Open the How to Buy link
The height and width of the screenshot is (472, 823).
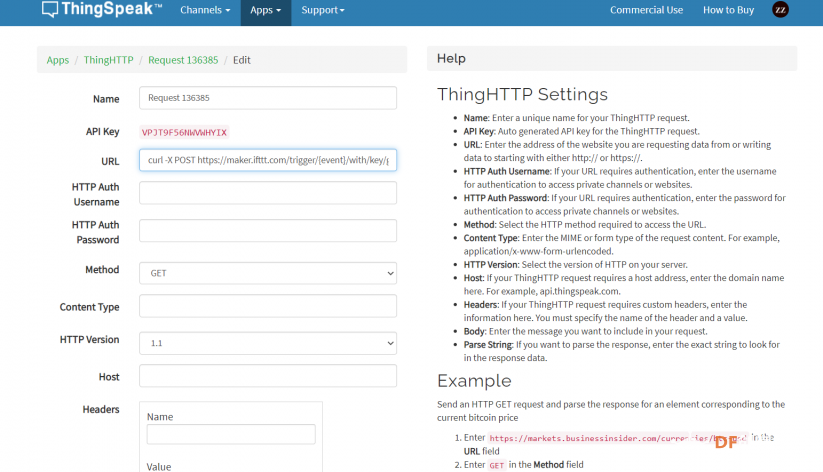coord(728,10)
